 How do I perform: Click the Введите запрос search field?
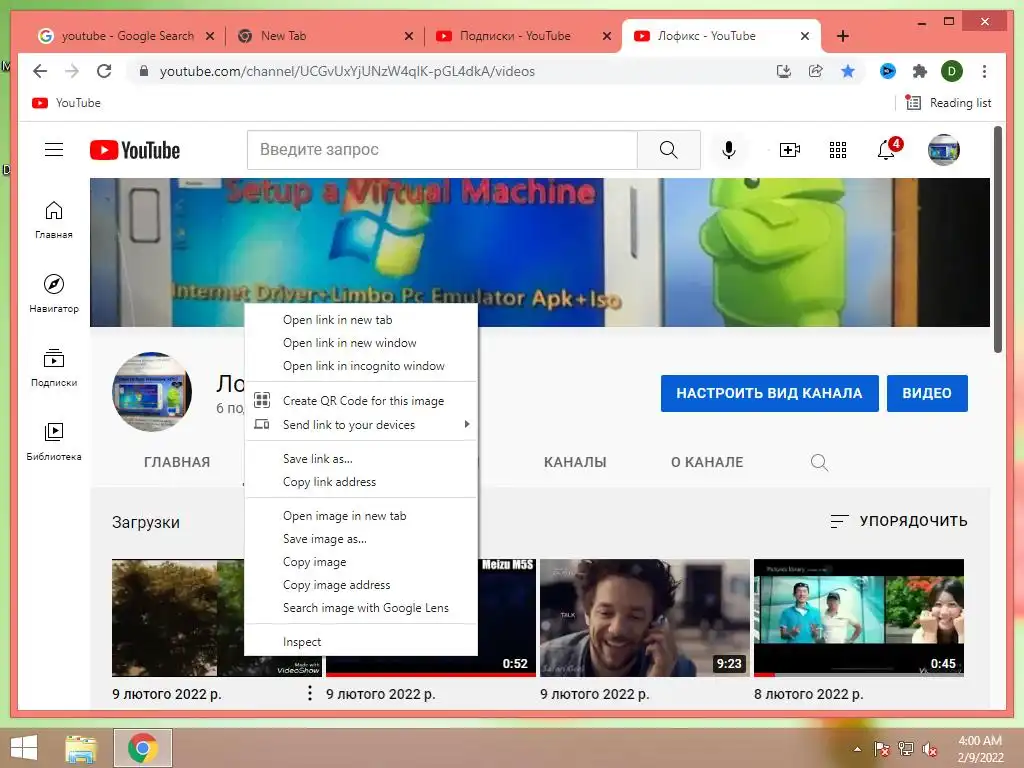442,150
